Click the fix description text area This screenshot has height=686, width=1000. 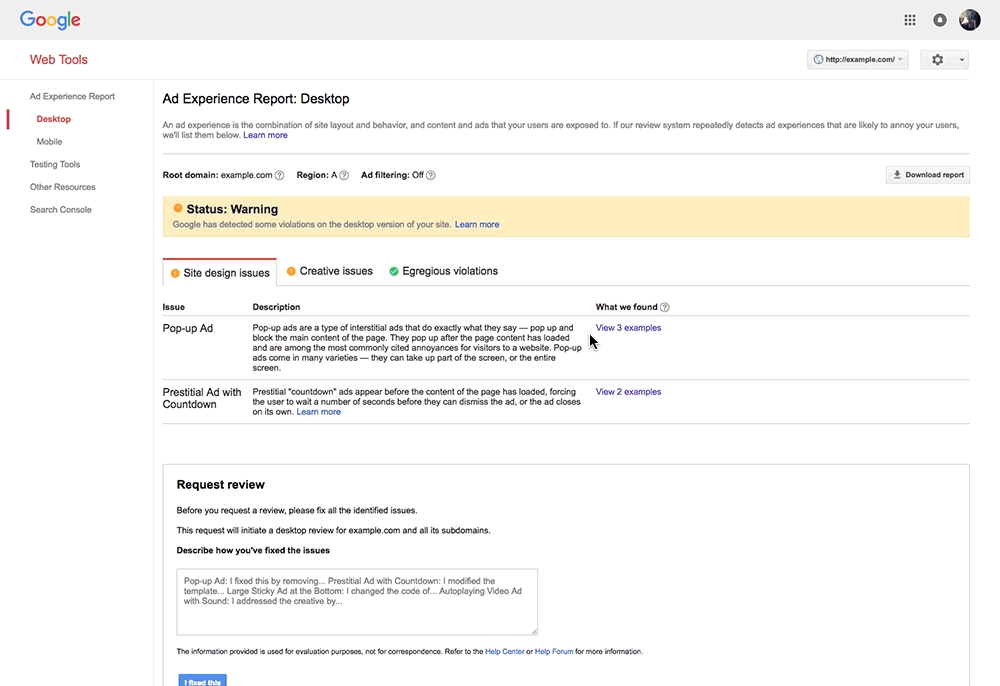click(x=357, y=602)
